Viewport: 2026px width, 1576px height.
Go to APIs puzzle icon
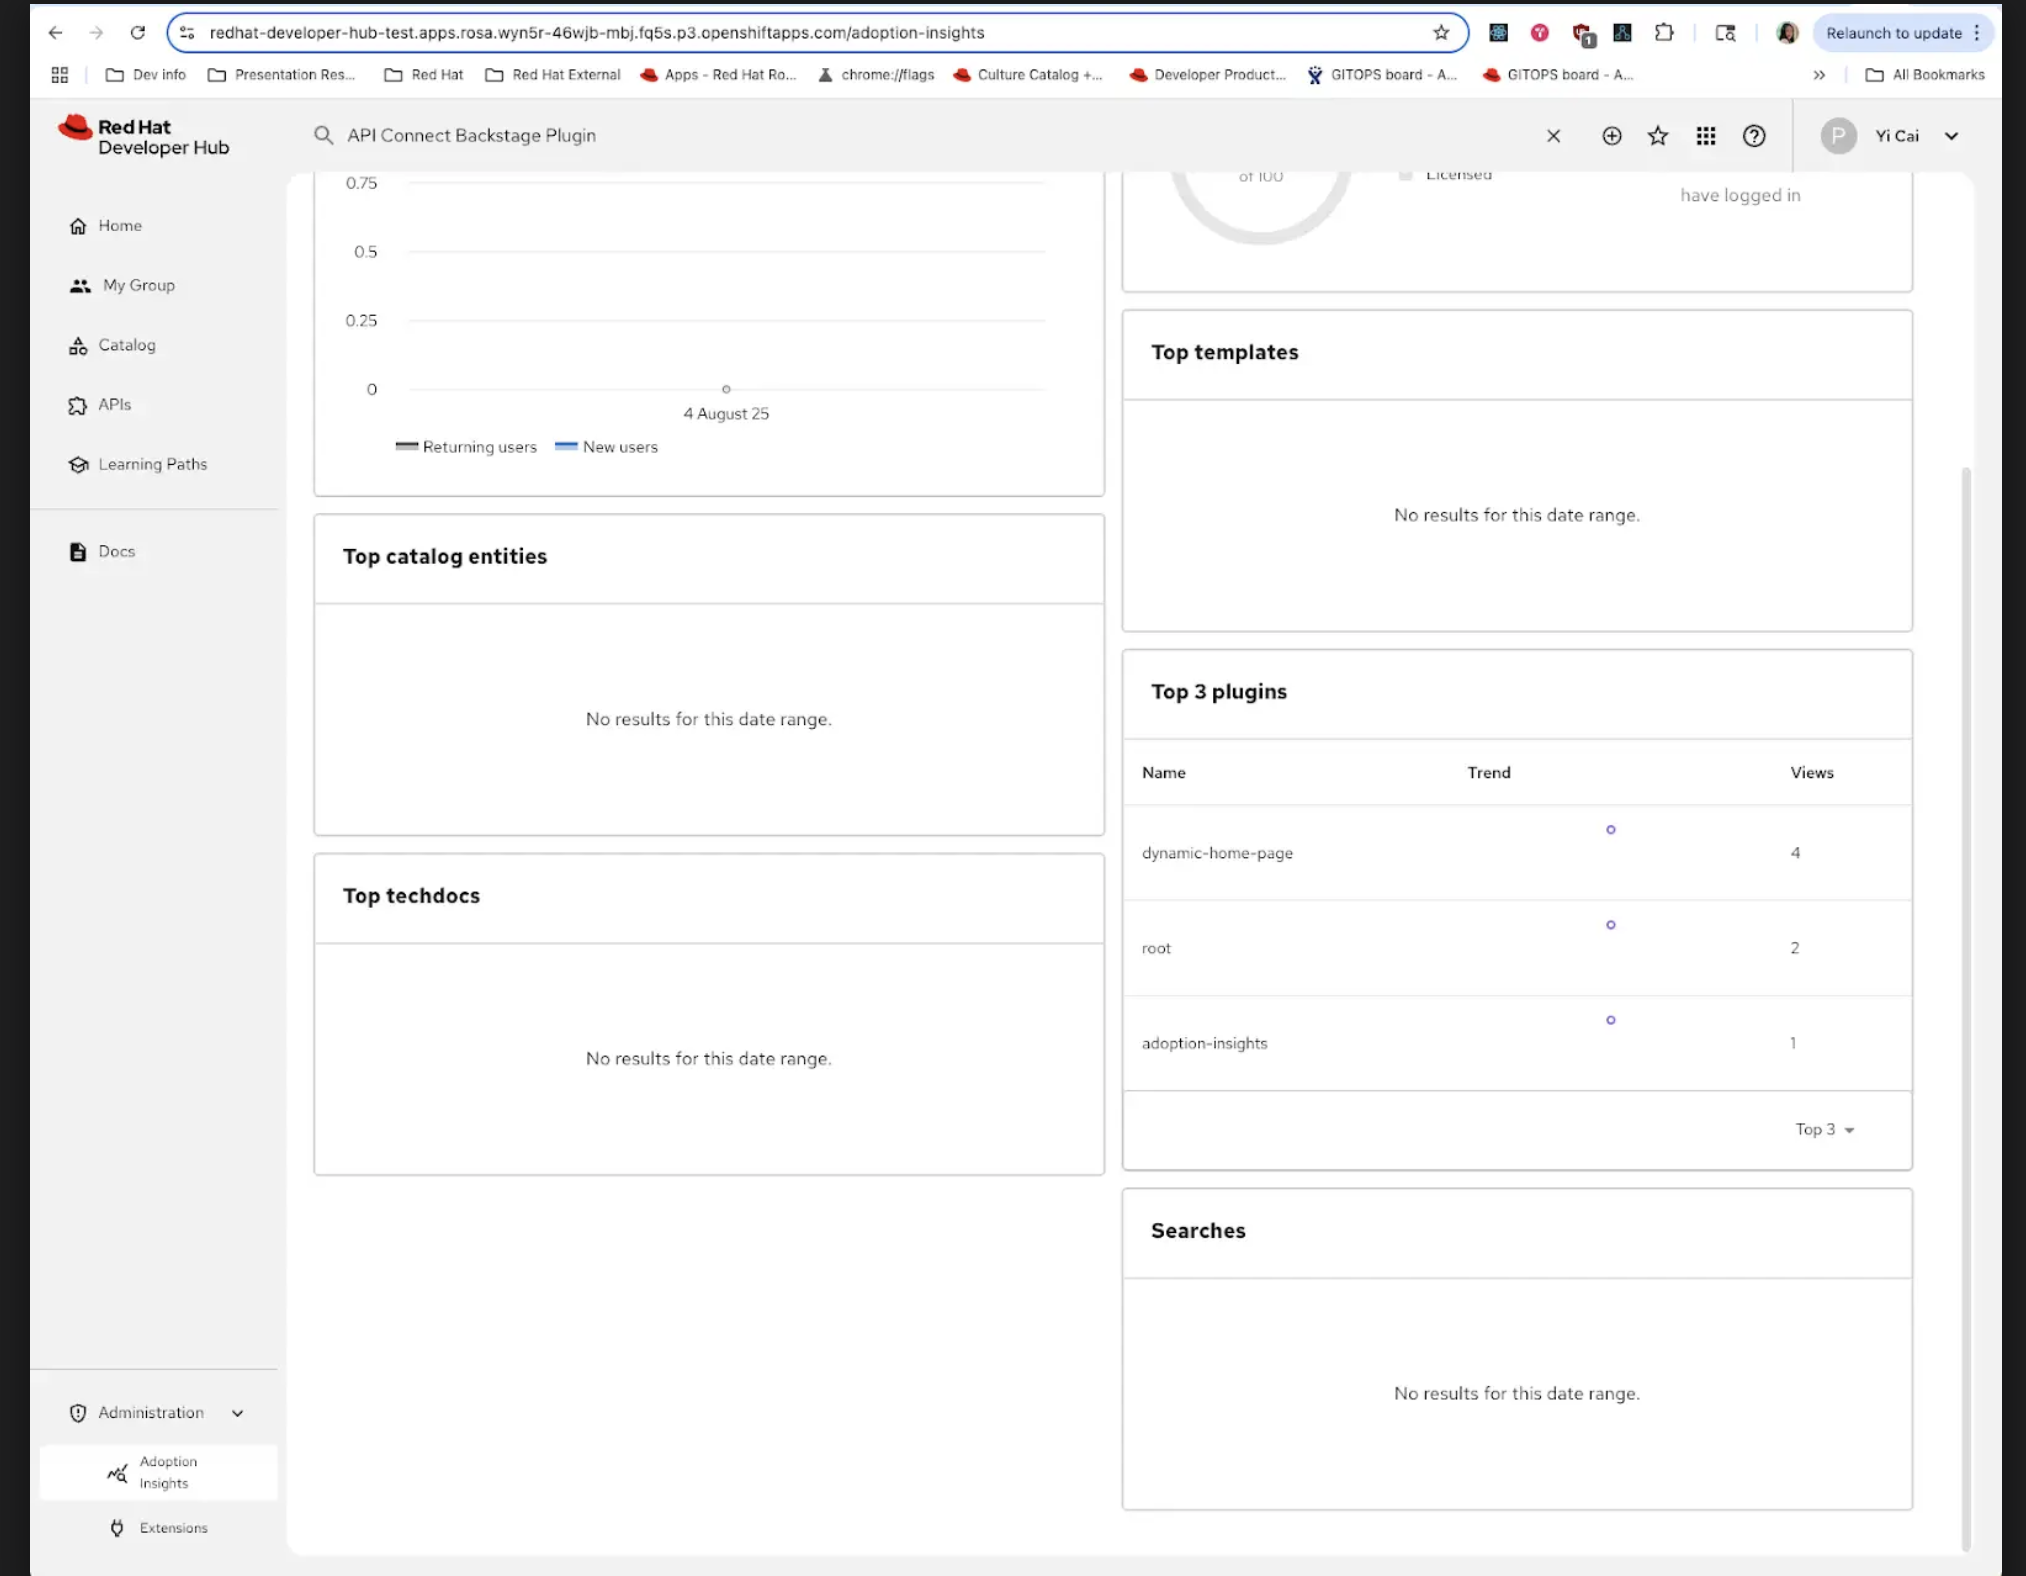click(x=78, y=405)
